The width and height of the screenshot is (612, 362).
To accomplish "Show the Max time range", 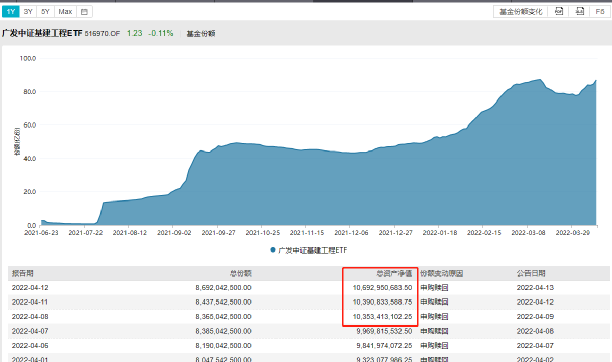I will click(65, 12).
